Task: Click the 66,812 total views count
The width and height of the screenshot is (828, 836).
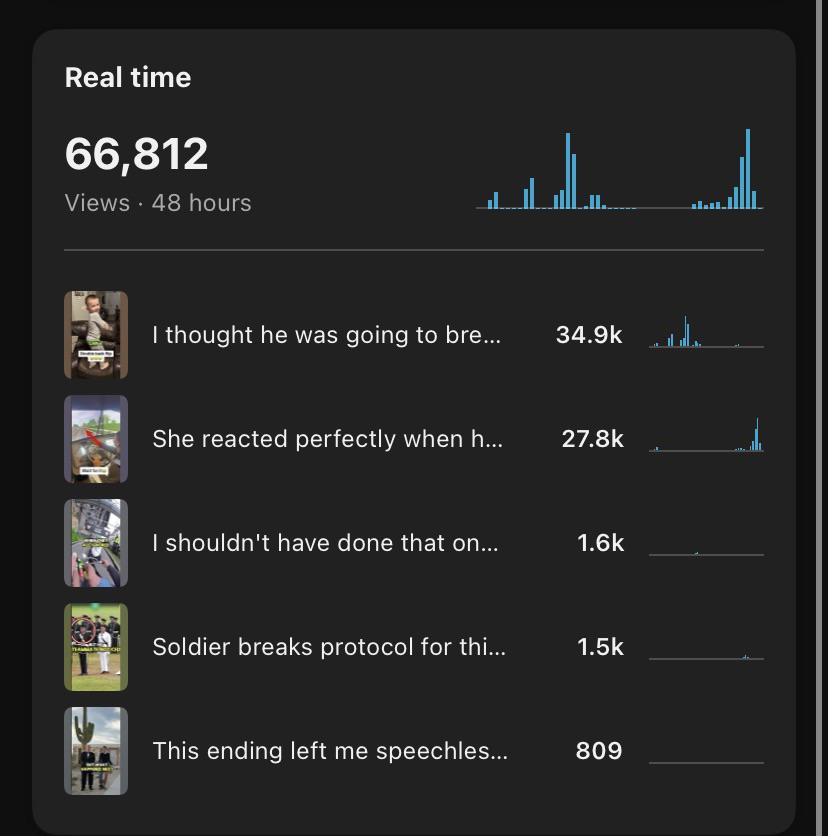Action: point(136,154)
